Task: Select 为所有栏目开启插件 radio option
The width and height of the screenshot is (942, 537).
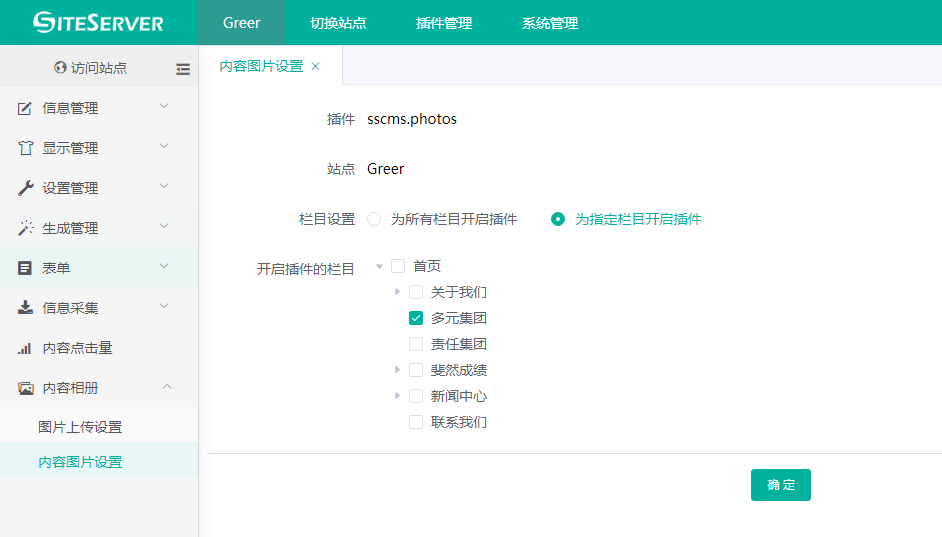Action: coord(374,219)
